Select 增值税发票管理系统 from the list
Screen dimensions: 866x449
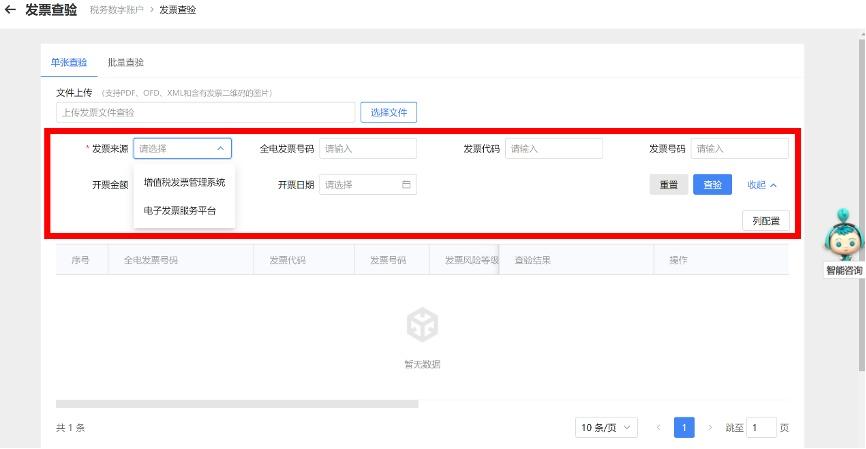[x=184, y=183]
